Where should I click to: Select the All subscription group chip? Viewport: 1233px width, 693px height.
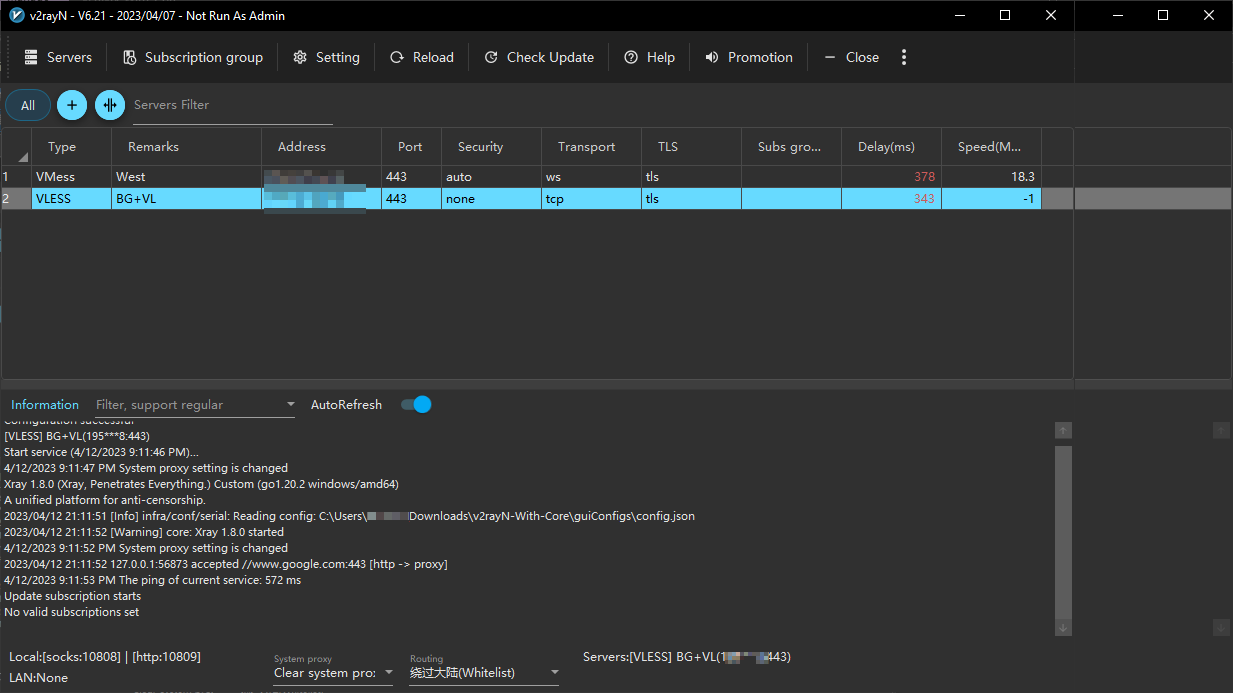28,105
